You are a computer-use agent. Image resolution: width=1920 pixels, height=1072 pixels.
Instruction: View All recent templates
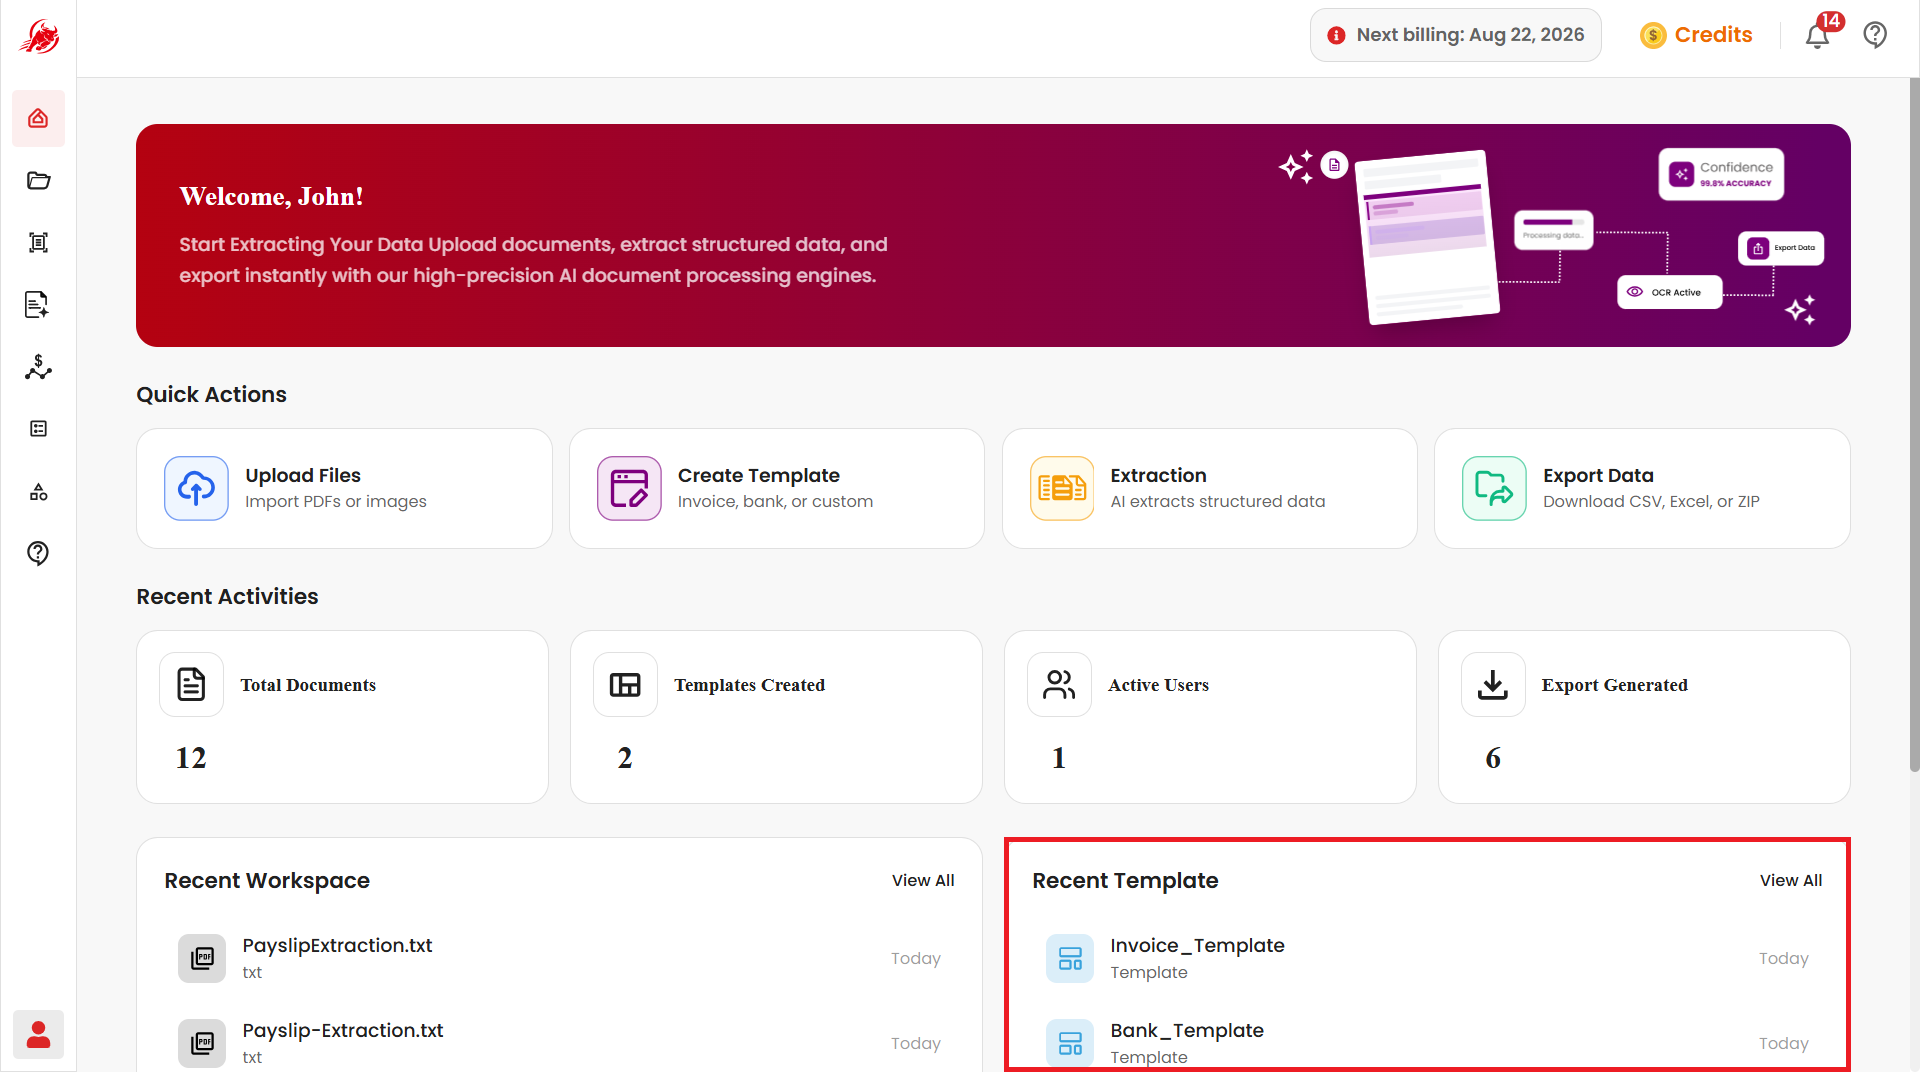[x=1791, y=880]
